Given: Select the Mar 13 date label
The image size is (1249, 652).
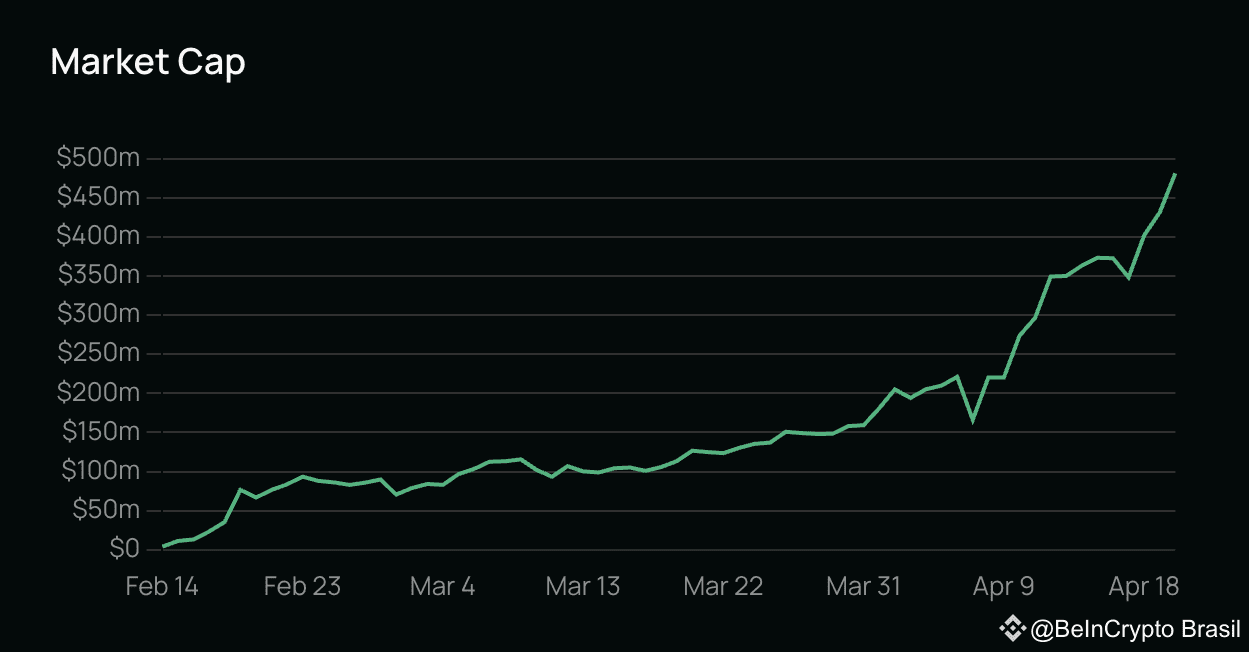Looking at the screenshot, I should (x=583, y=587).
